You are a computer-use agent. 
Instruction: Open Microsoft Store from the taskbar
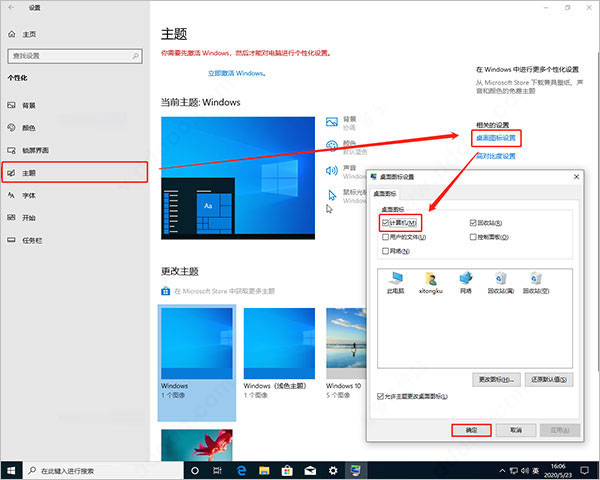(x=287, y=470)
